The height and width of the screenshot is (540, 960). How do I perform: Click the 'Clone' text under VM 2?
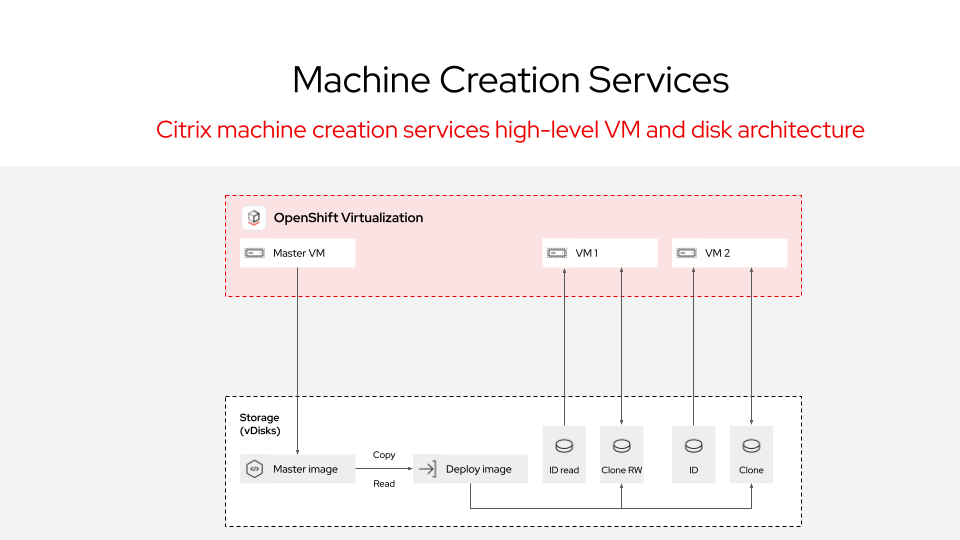(751, 470)
